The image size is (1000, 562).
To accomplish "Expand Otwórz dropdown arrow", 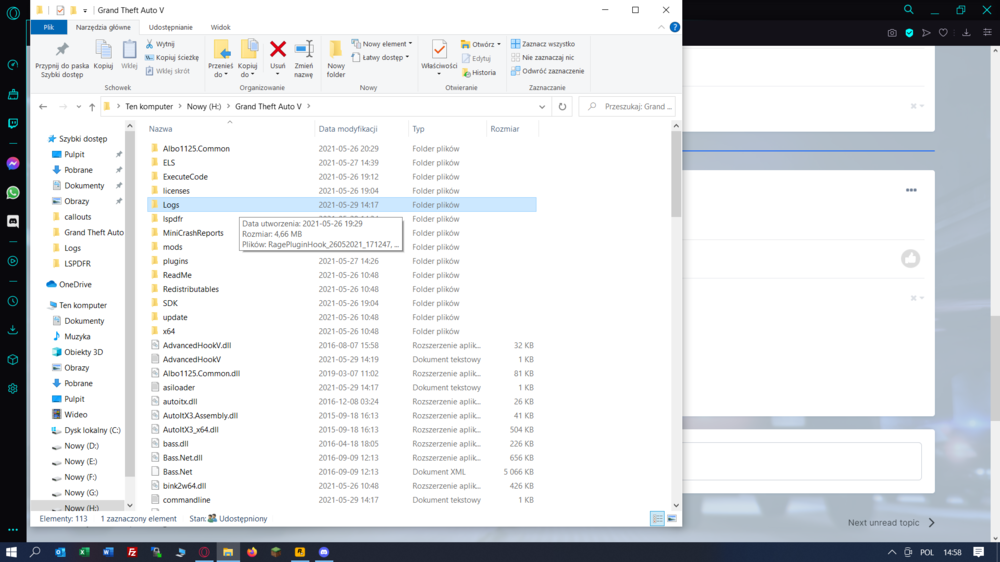I will coord(499,44).
